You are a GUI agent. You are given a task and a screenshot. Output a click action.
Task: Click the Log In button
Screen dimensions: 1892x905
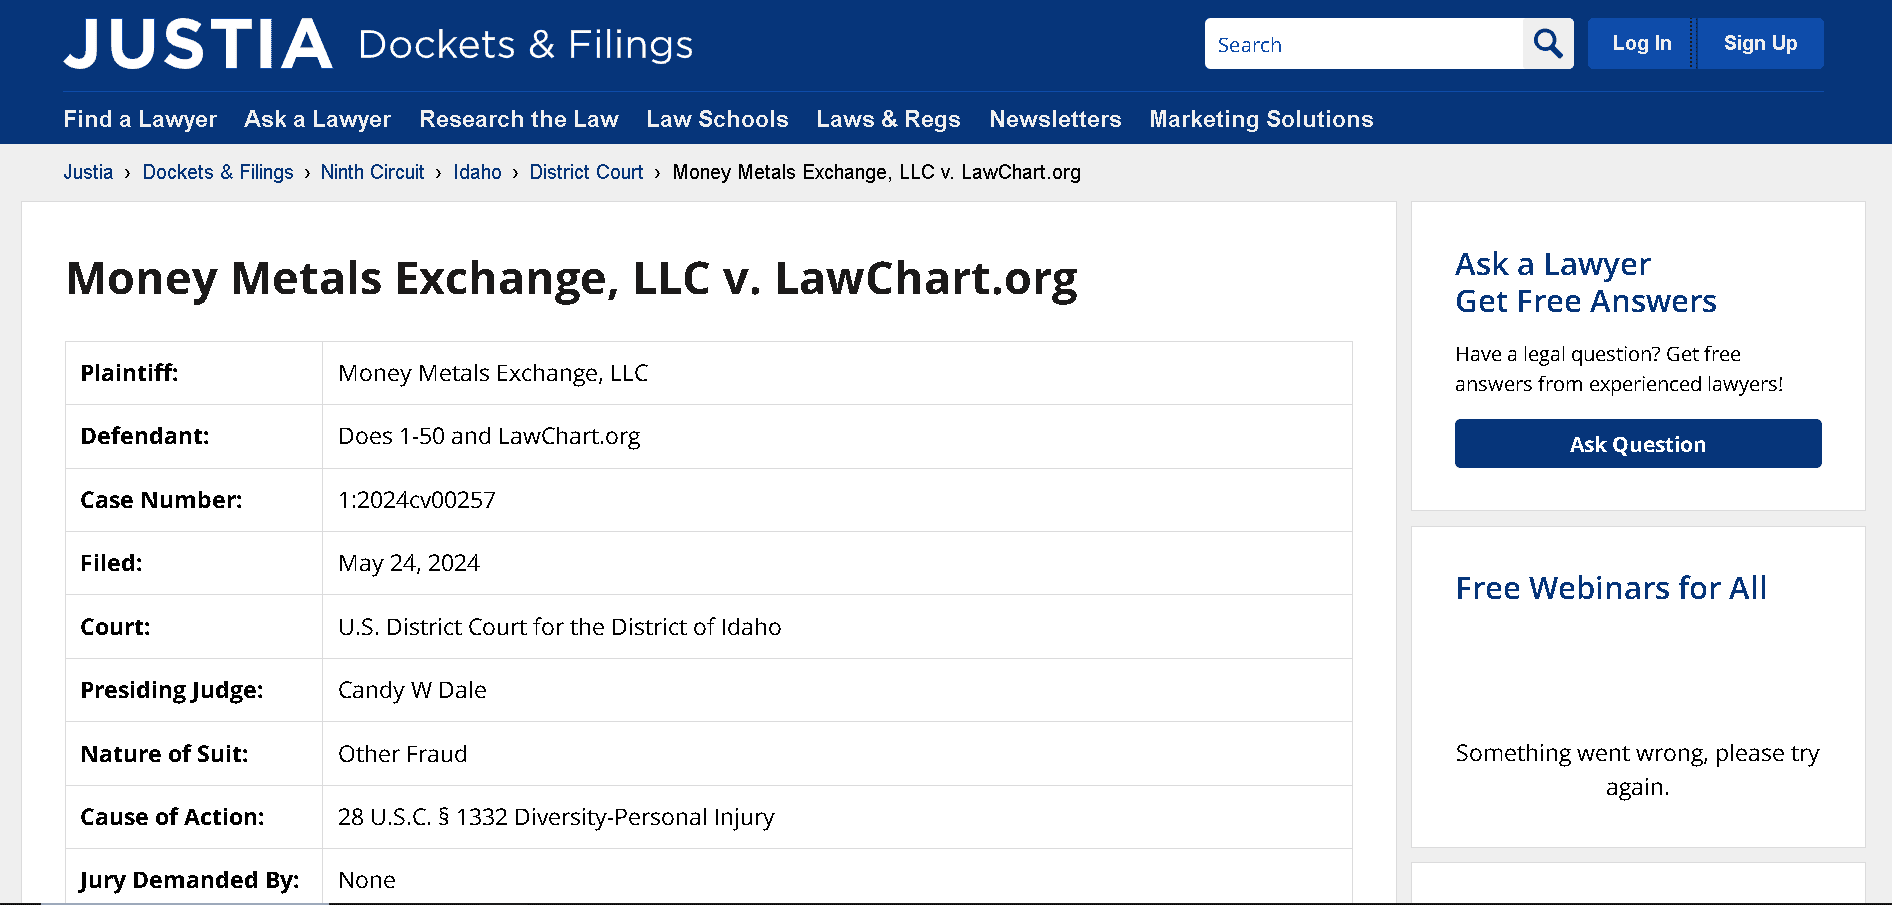[x=1641, y=44]
